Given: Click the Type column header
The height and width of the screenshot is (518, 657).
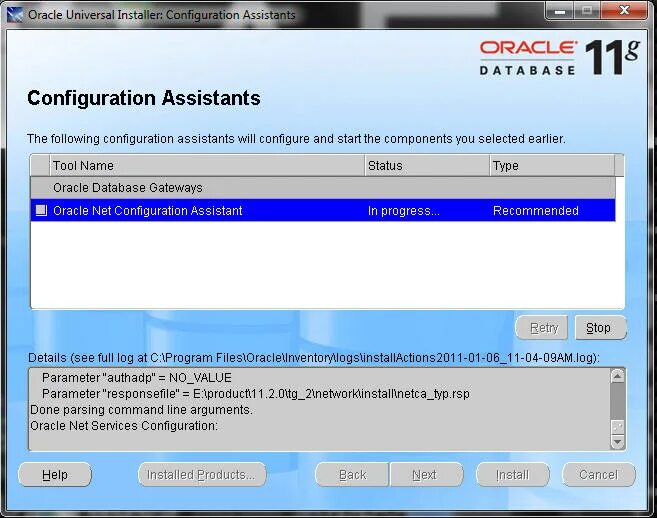Looking at the screenshot, I should 552,166.
